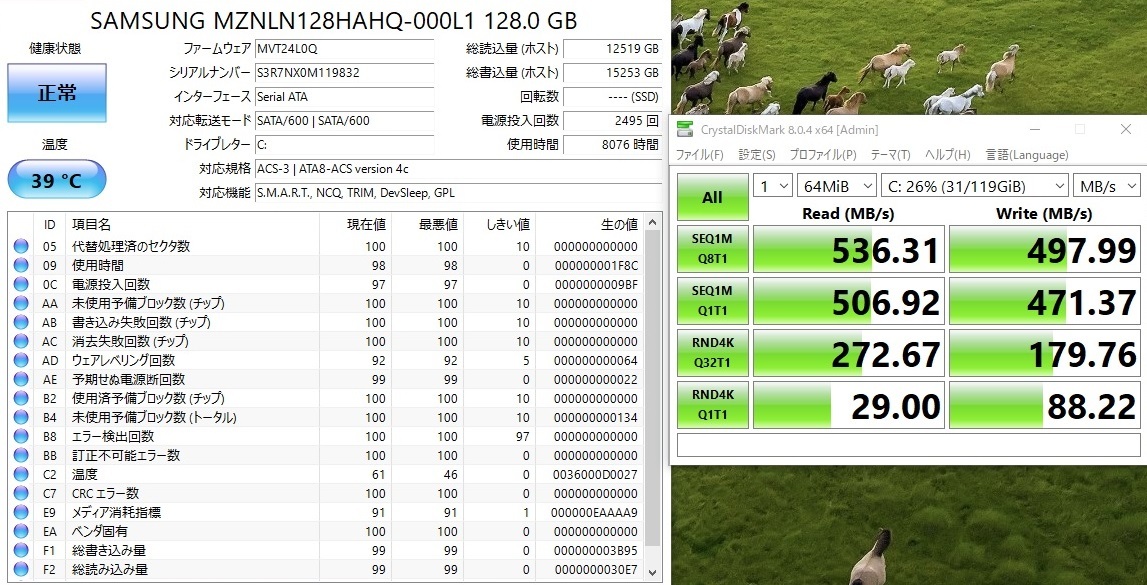Screen dimensions: 1147x585
Task: Click the 現在値 column header
Action: 356,224
